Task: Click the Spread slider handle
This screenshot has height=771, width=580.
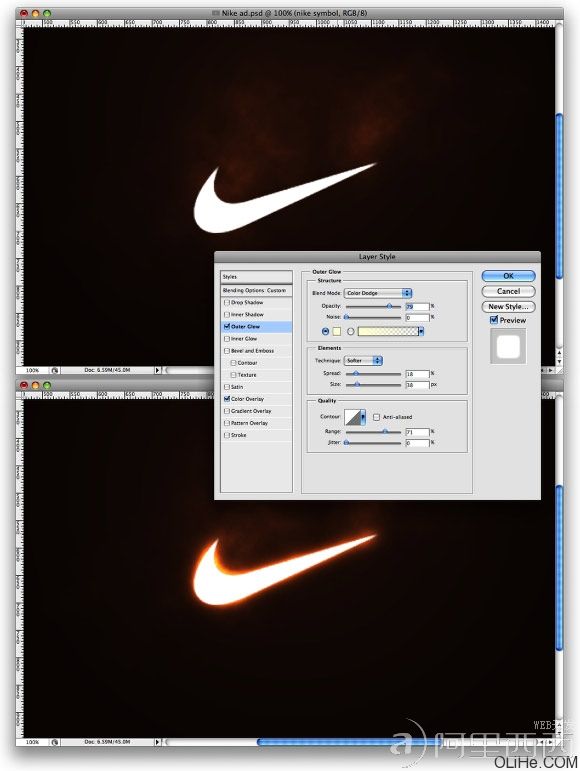Action: pos(356,374)
